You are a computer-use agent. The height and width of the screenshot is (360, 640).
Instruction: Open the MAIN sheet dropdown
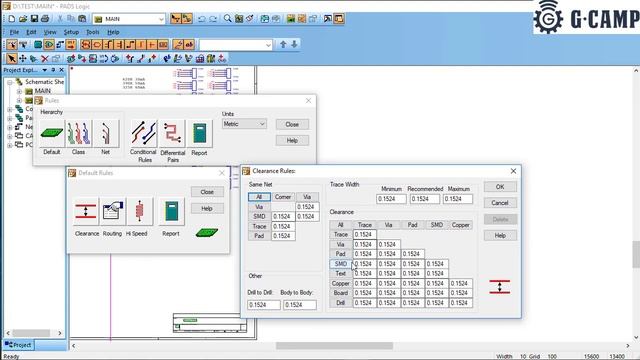(161, 19)
